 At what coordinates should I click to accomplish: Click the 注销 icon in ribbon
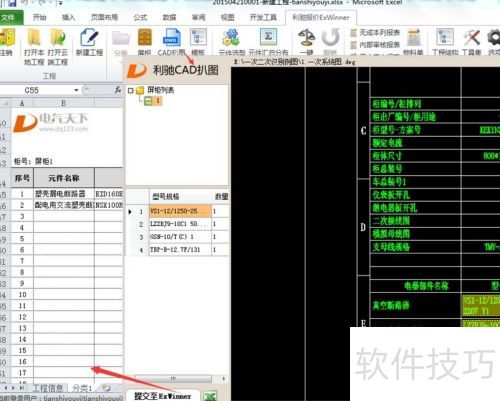[7, 37]
